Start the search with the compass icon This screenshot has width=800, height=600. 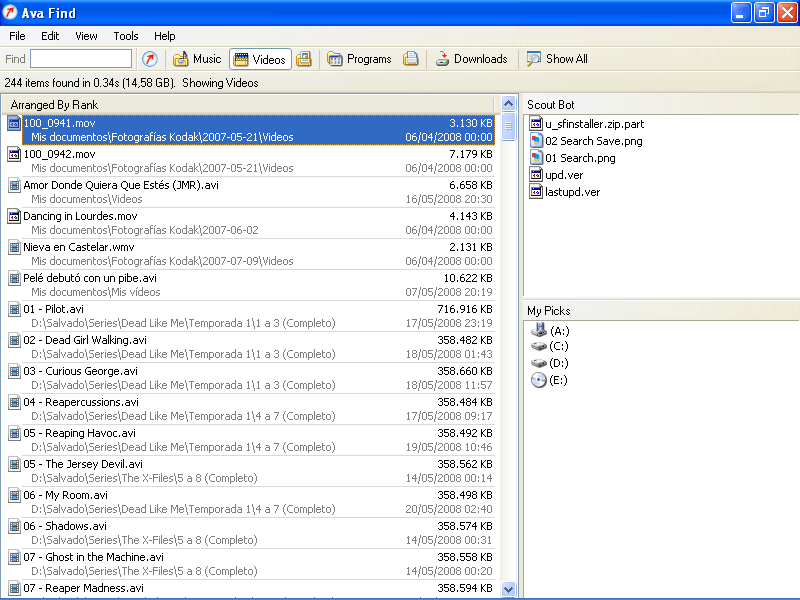(x=149, y=58)
